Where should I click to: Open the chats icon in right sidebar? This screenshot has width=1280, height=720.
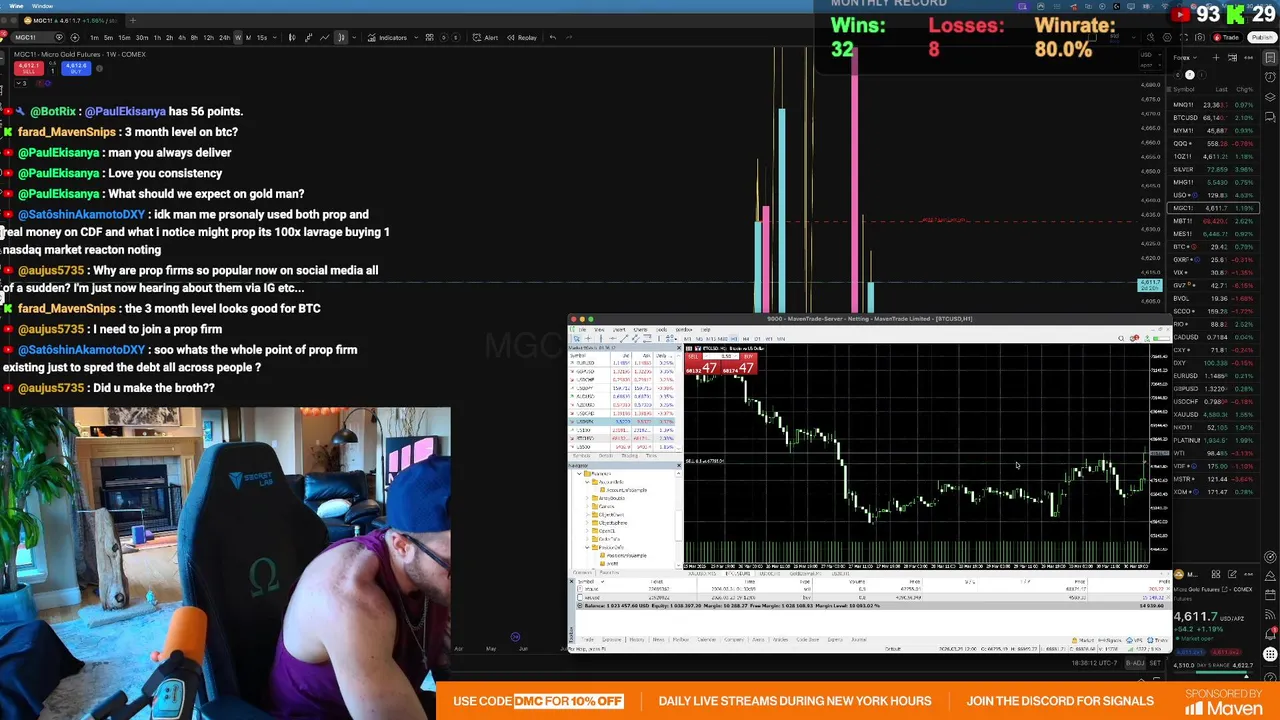pyautogui.click(x=1270, y=117)
